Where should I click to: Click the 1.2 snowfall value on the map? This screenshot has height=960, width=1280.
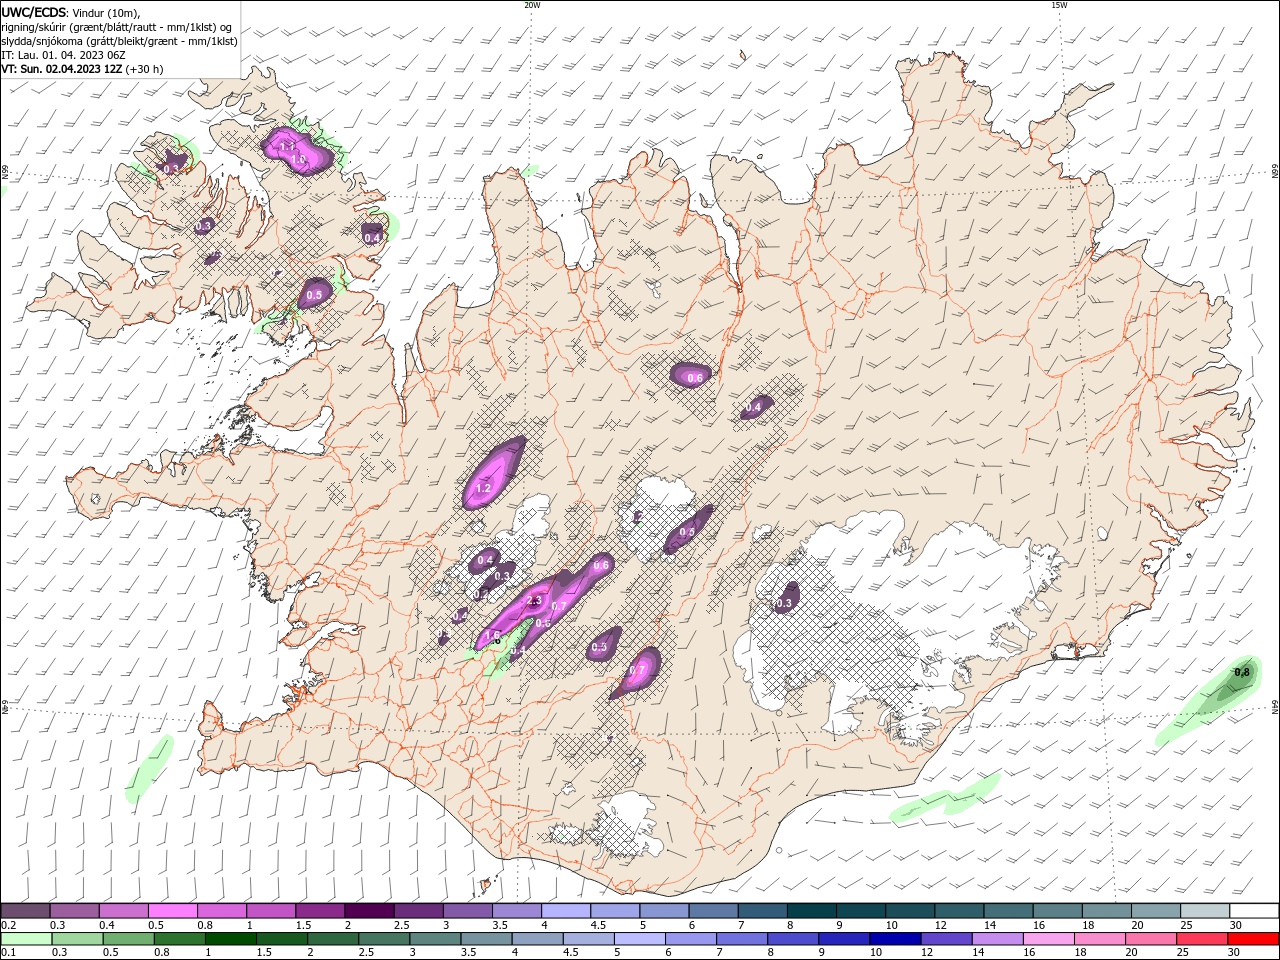coord(483,489)
